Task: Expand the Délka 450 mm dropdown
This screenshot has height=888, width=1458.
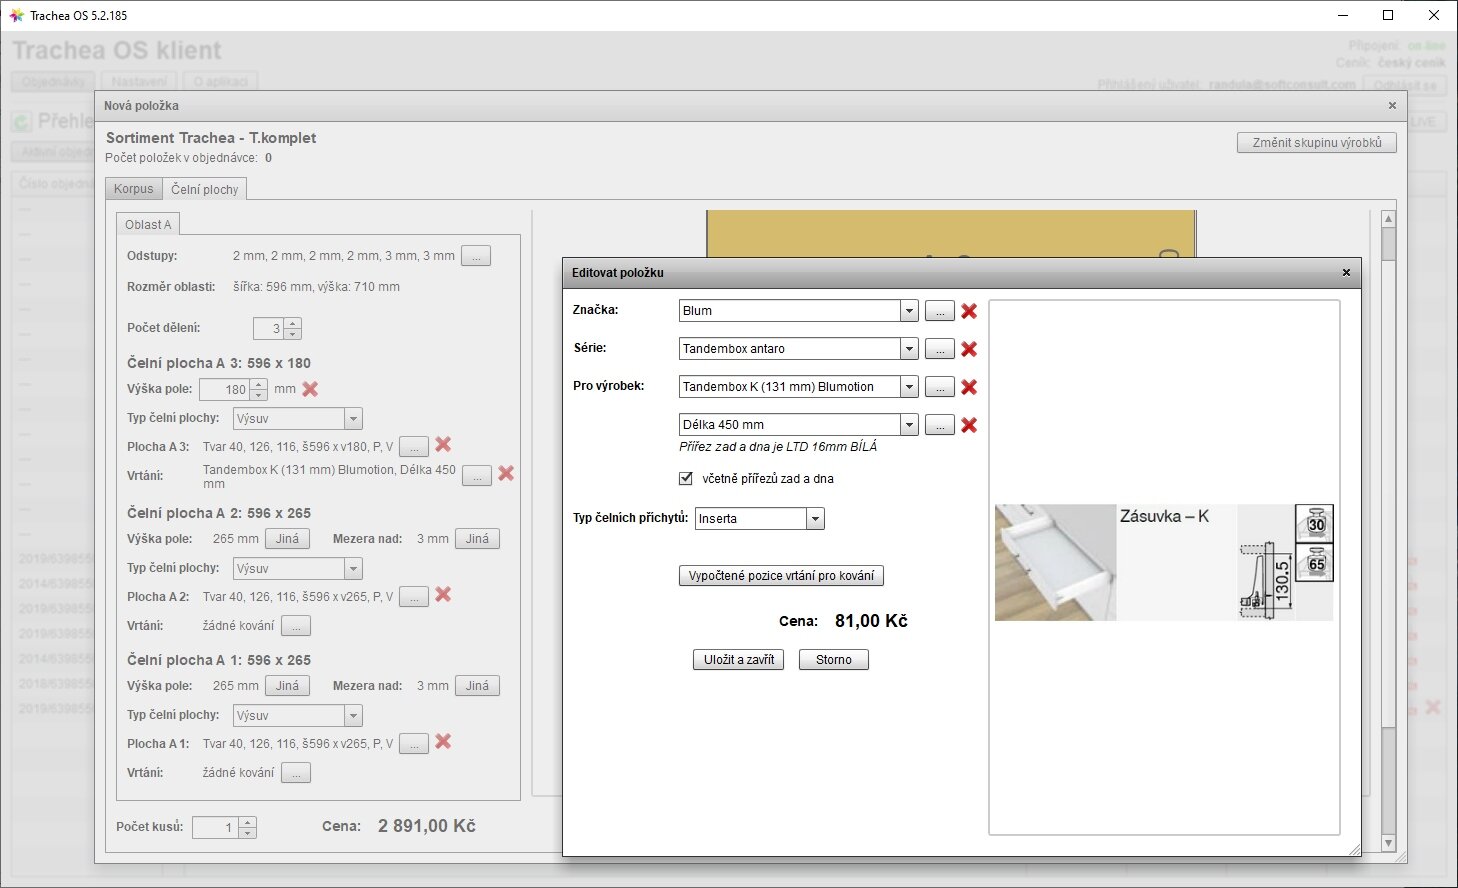Action: click(908, 425)
